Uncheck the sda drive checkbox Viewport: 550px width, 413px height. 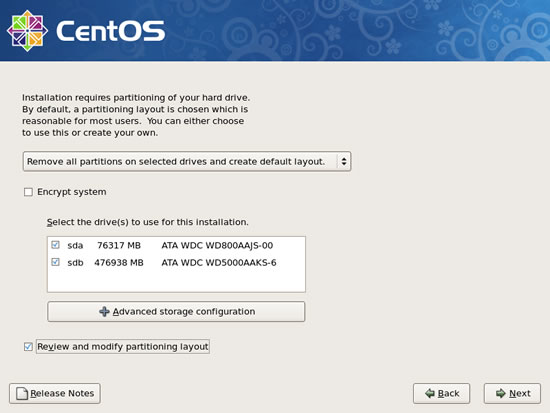point(55,245)
